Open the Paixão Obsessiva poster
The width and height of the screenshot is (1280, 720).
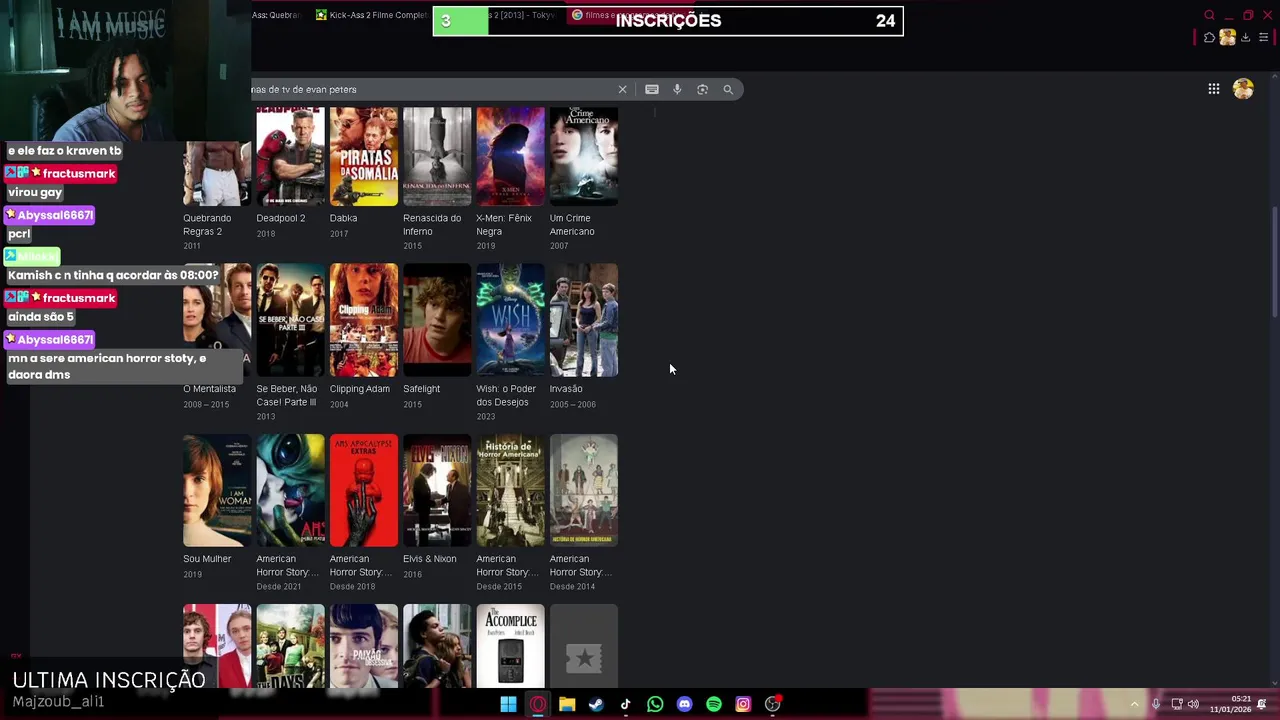point(364,646)
